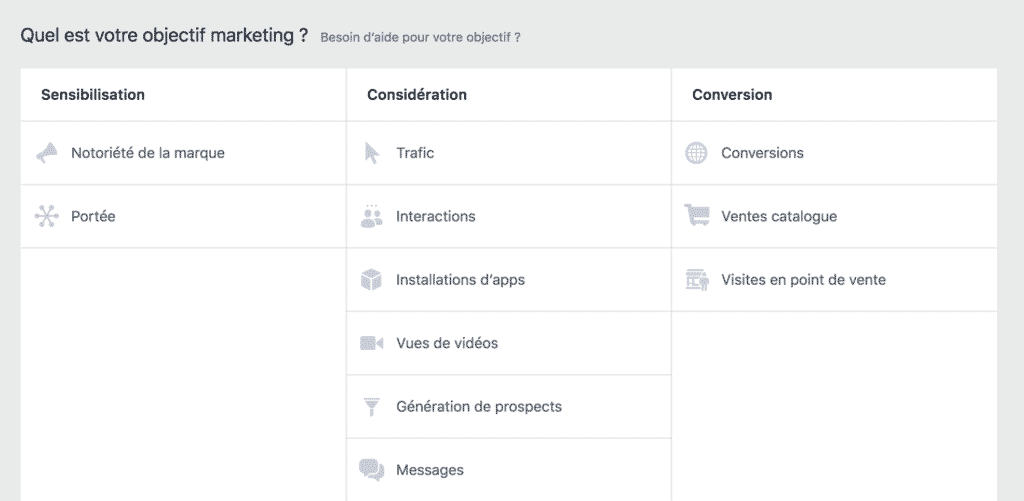This screenshot has width=1024, height=501.
Task: Click the funnel icon for prospects
Action: 371,406
